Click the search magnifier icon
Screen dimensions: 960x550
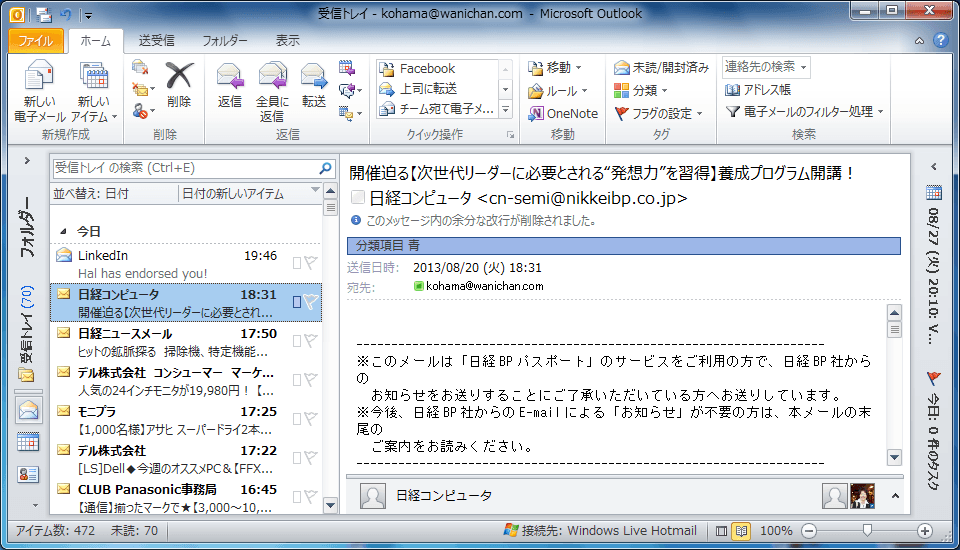[325, 168]
